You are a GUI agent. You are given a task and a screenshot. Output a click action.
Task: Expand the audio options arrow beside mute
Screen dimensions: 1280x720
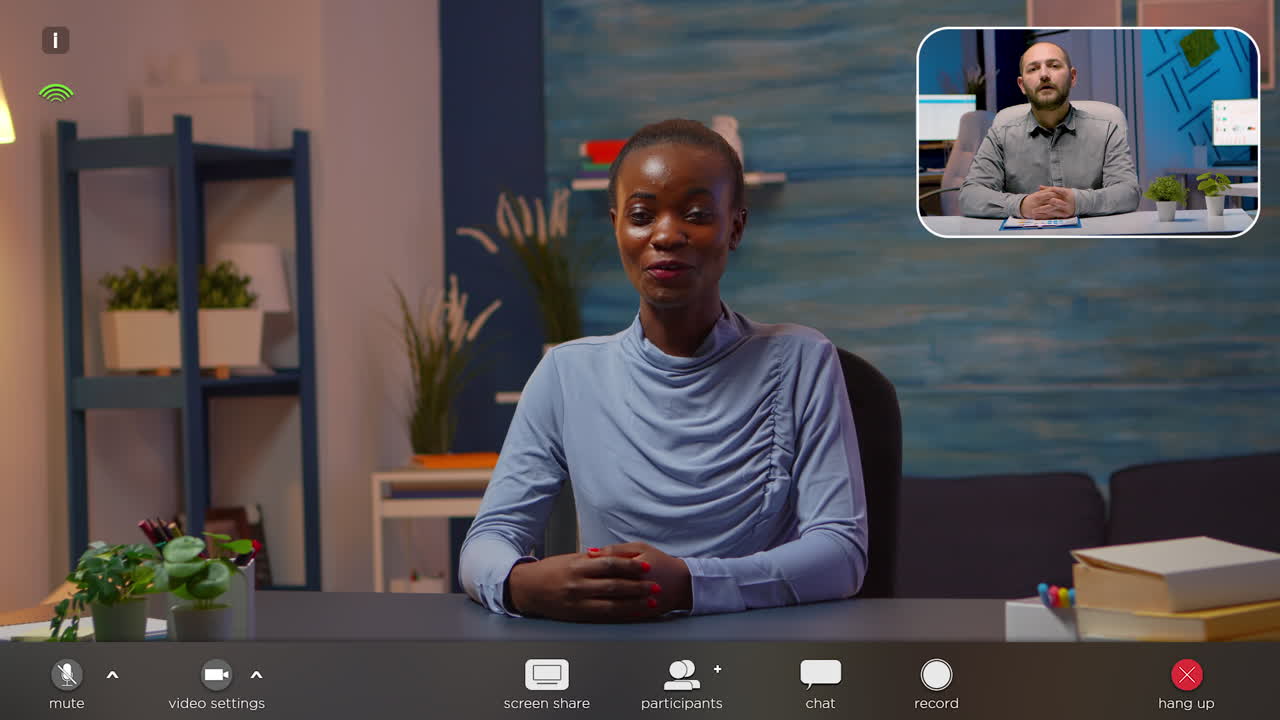click(x=112, y=675)
